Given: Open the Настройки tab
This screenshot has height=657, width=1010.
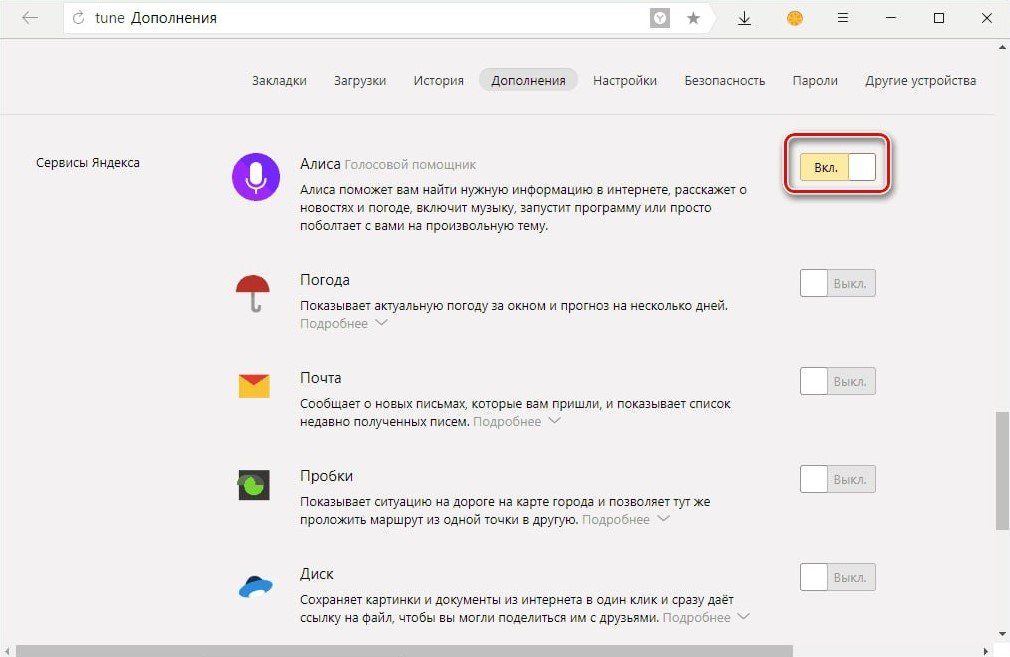Looking at the screenshot, I should coord(625,81).
